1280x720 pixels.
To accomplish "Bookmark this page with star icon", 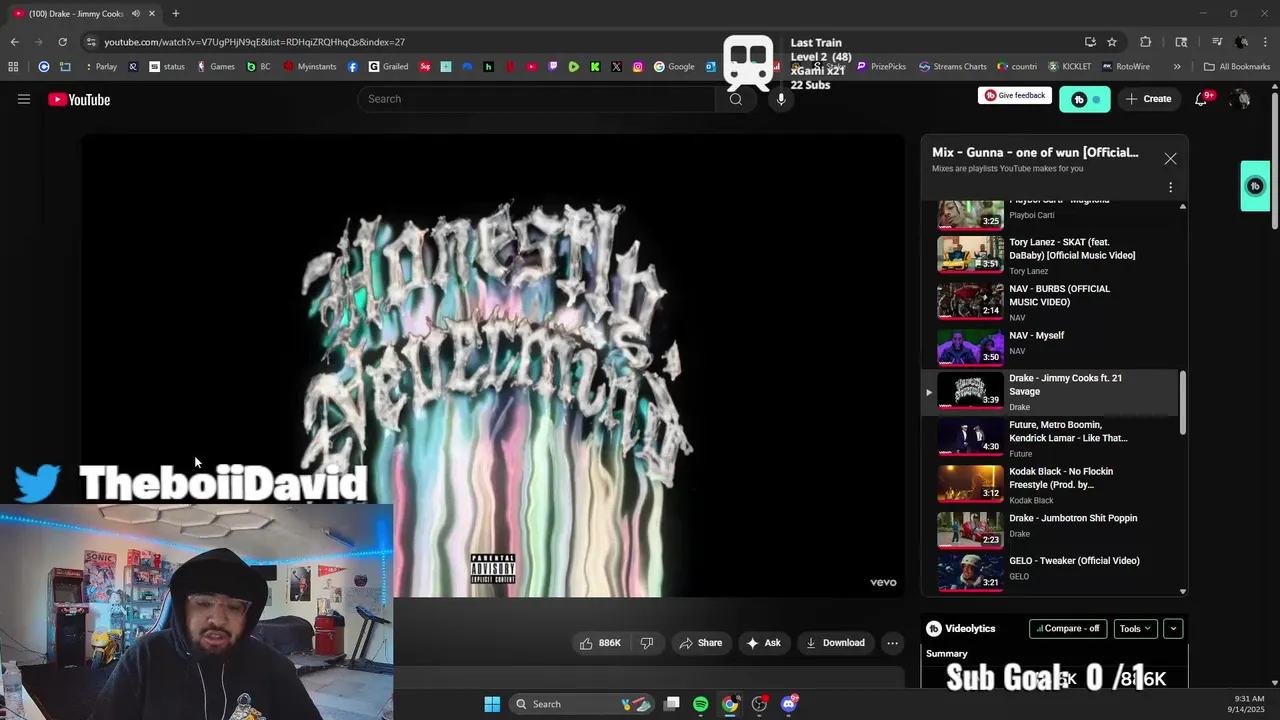I will 1112,42.
